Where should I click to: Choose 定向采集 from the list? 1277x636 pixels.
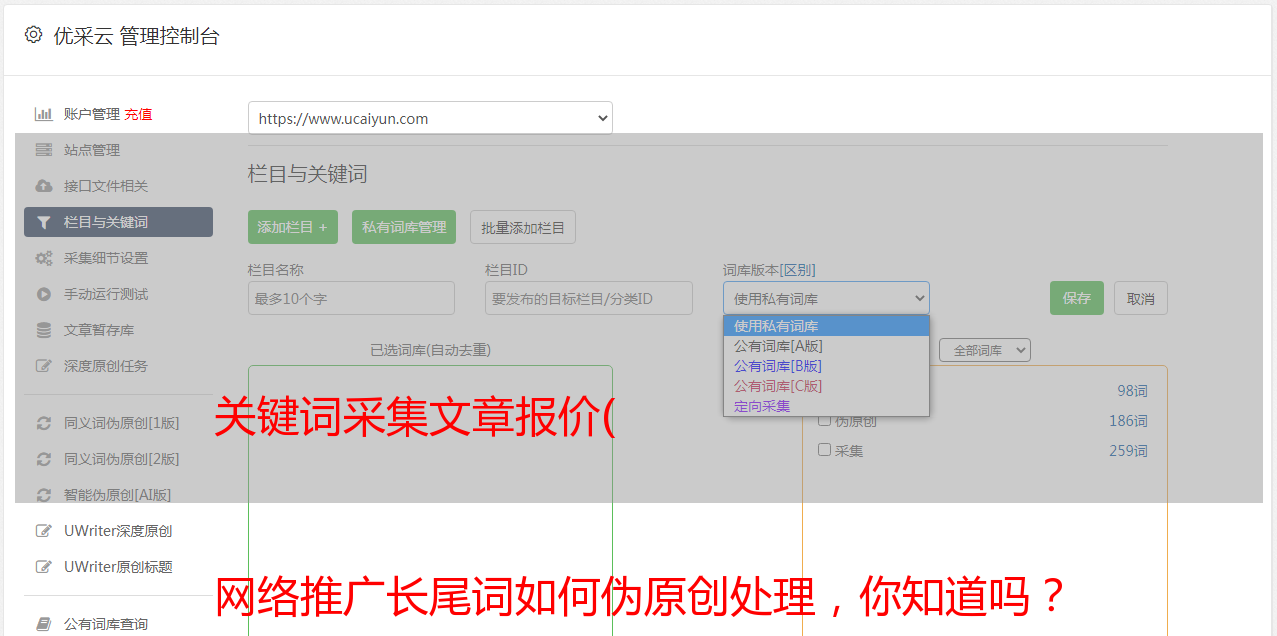[826, 406]
